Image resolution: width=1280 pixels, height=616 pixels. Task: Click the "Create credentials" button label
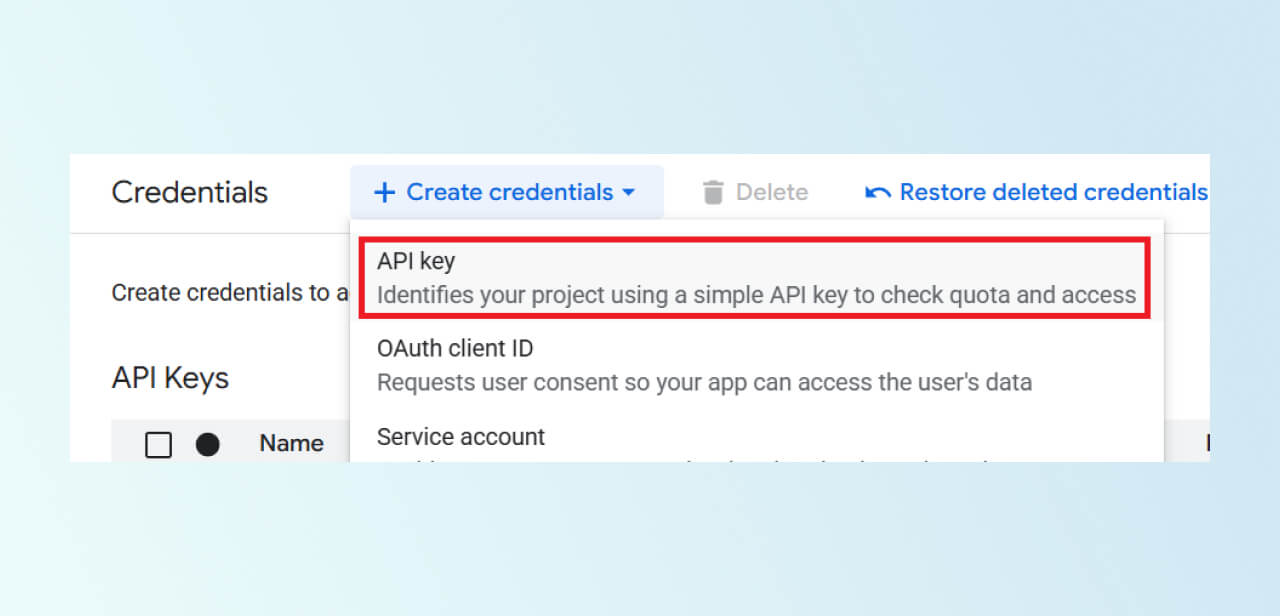[x=509, y=192]
